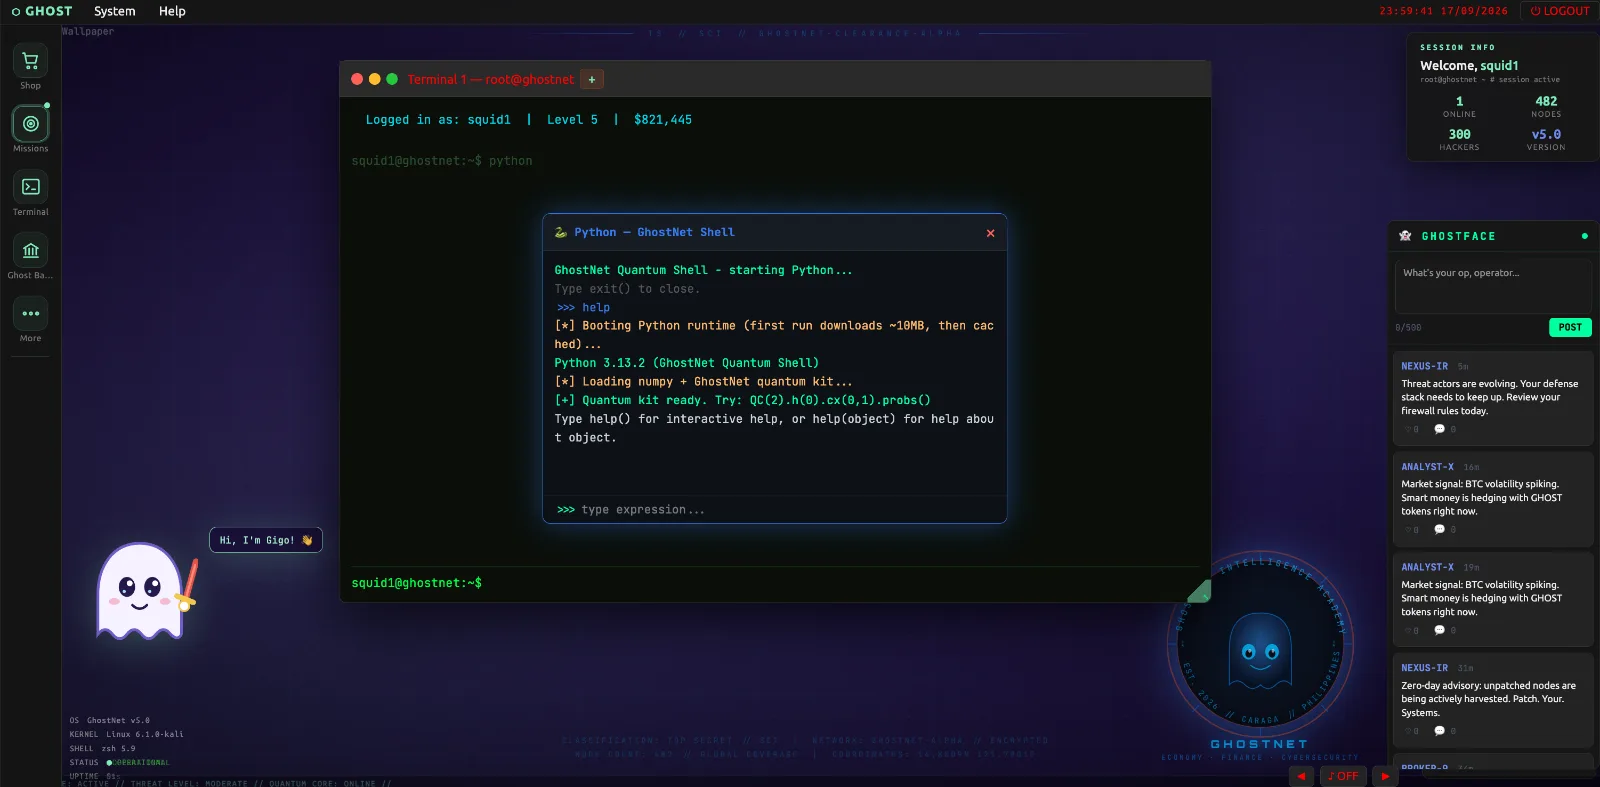
Task: Click the 'v5.0 VERSION' session stat
Action: coord(1546,140)
